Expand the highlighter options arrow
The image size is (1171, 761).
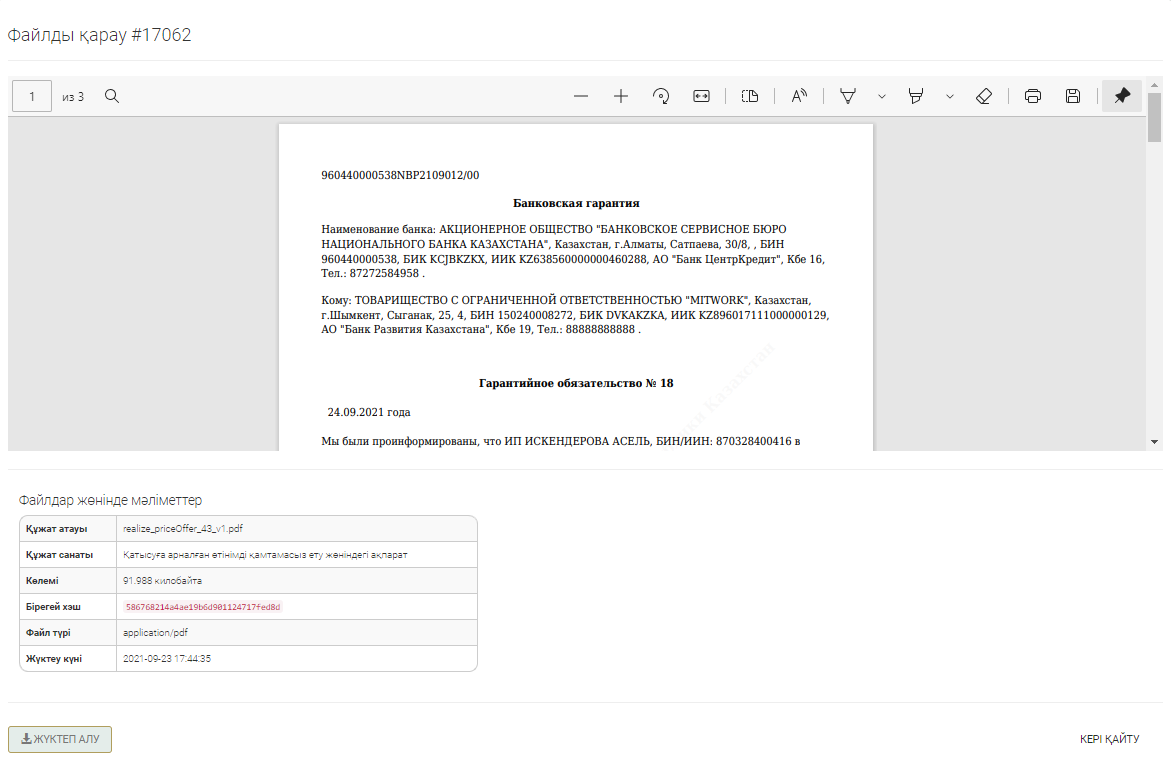pos(949,96)
